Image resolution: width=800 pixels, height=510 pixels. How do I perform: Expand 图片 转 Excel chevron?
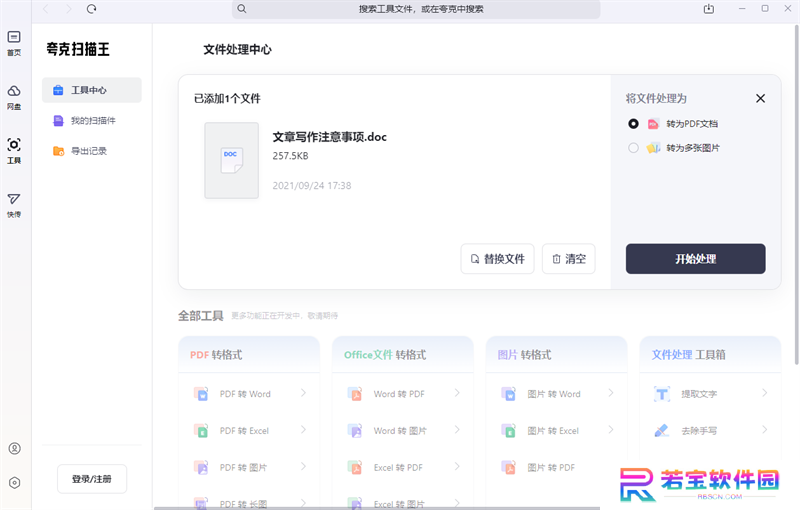[x=611, y=429]
